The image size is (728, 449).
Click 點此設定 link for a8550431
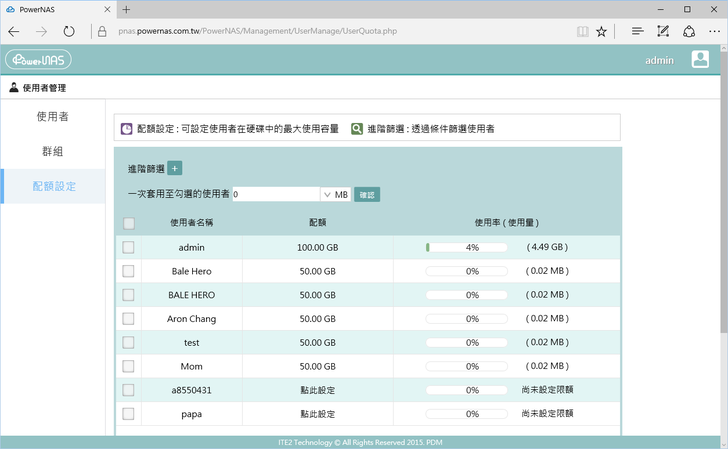[317, 390]
